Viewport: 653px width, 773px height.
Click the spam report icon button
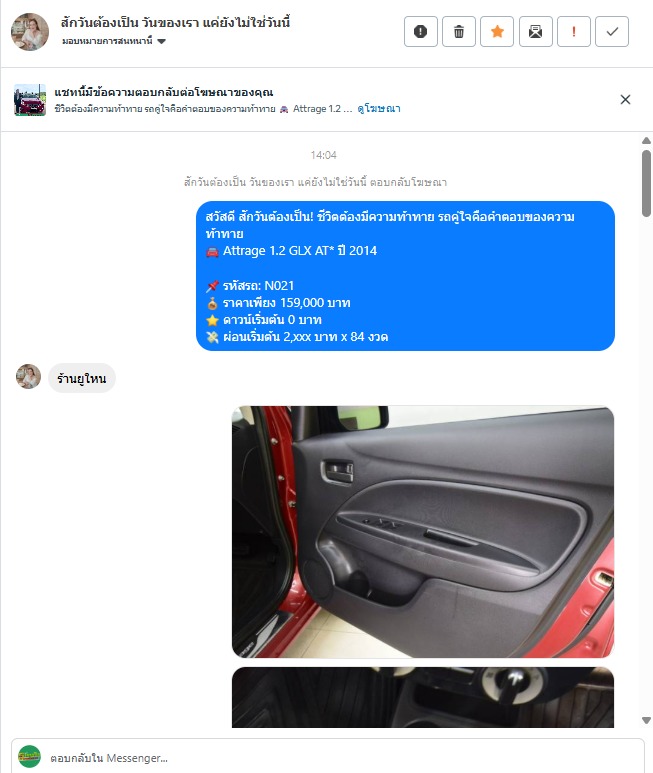coord(420,32)
